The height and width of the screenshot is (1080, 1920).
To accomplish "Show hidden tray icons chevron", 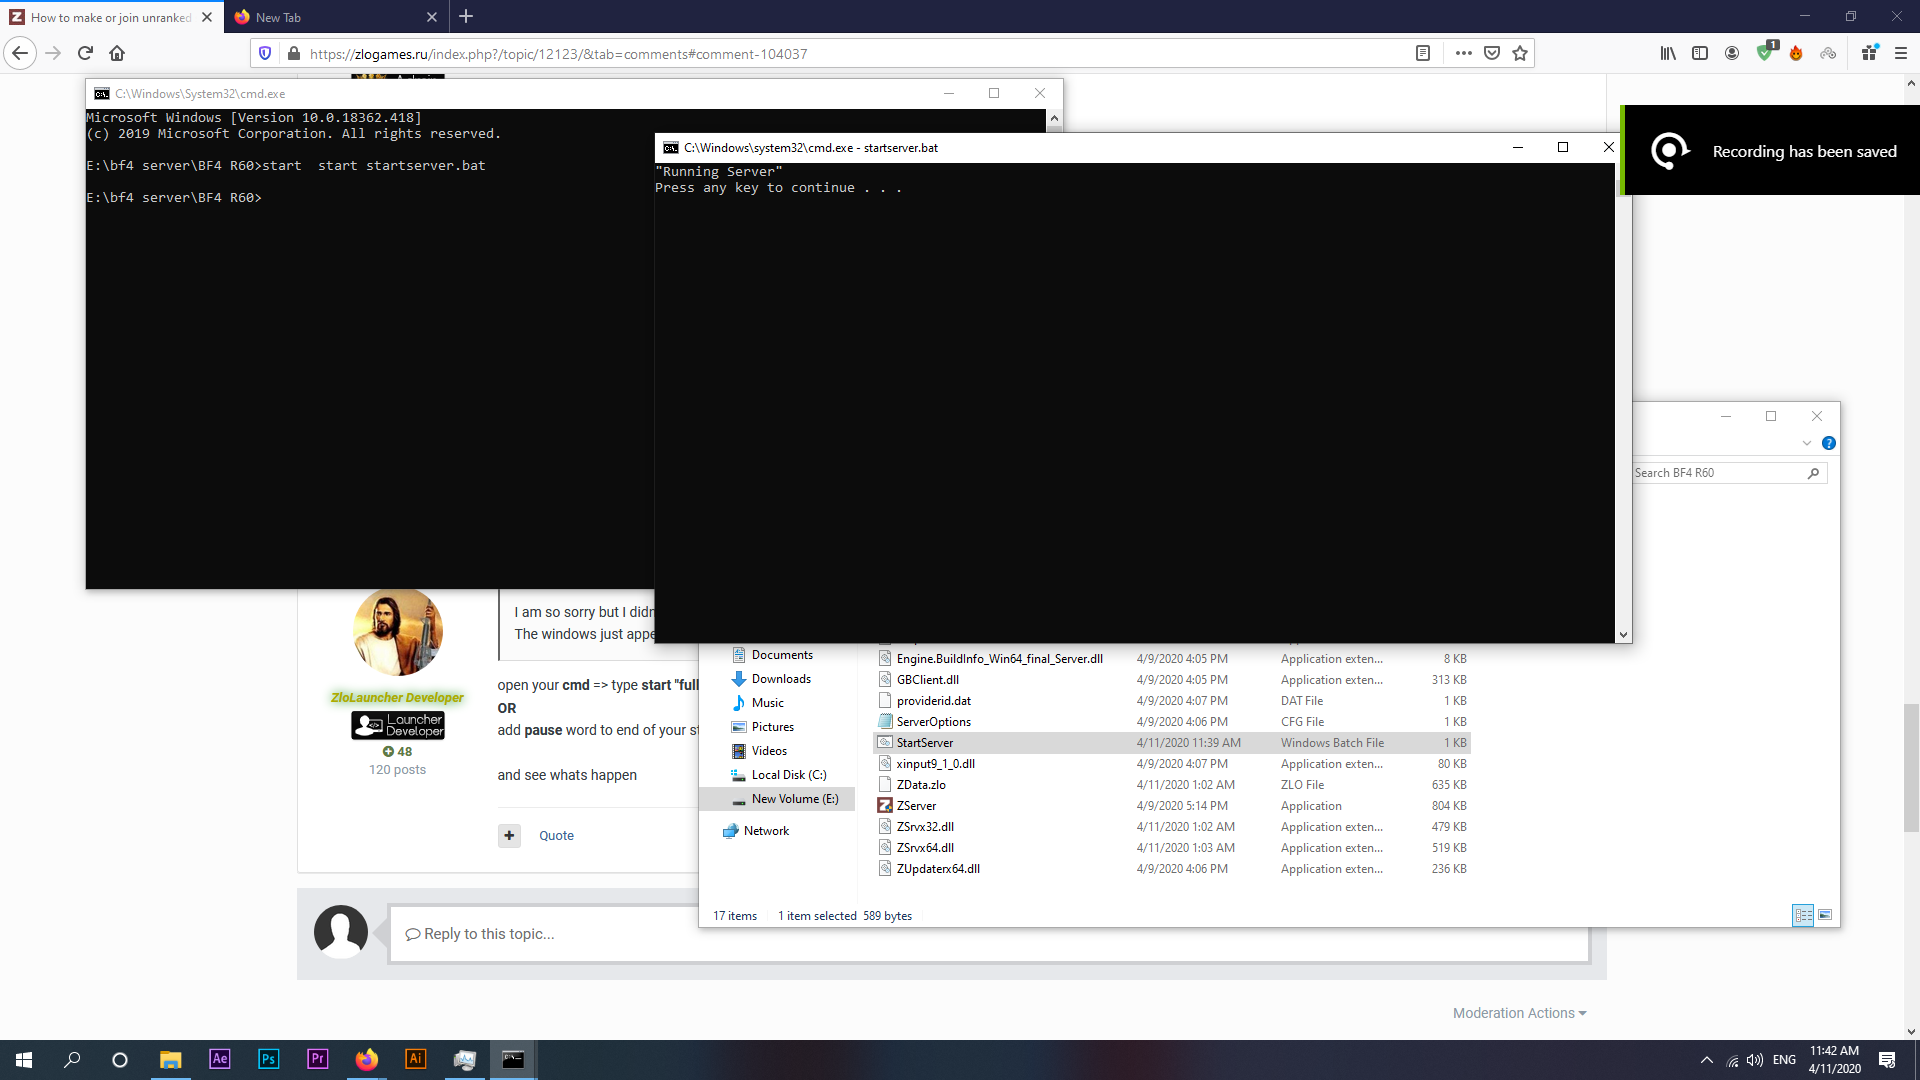I will 1706,1060.
